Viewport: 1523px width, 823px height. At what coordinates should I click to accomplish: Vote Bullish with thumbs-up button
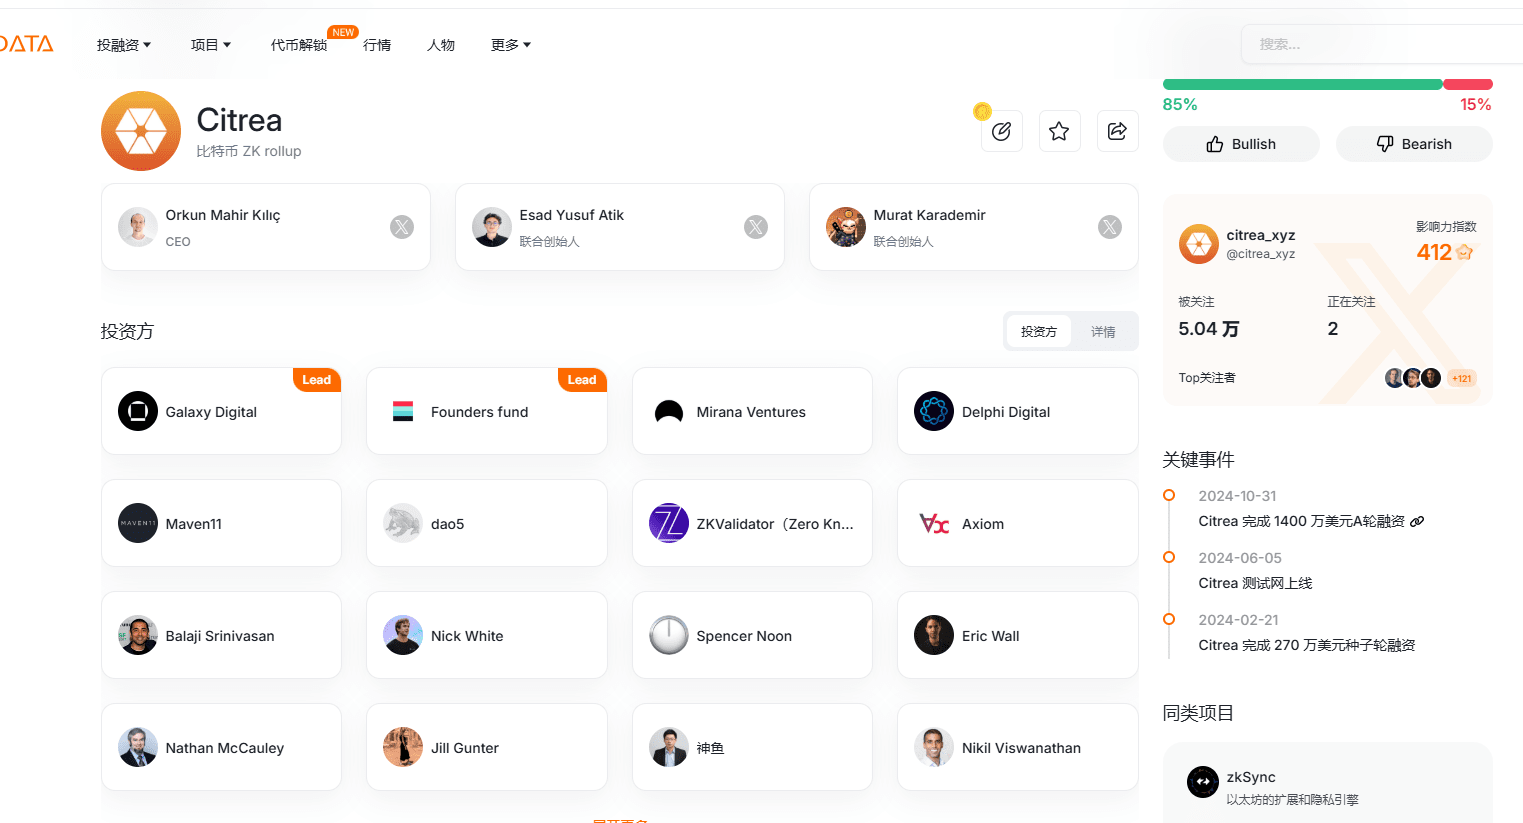click(1241, 144)
